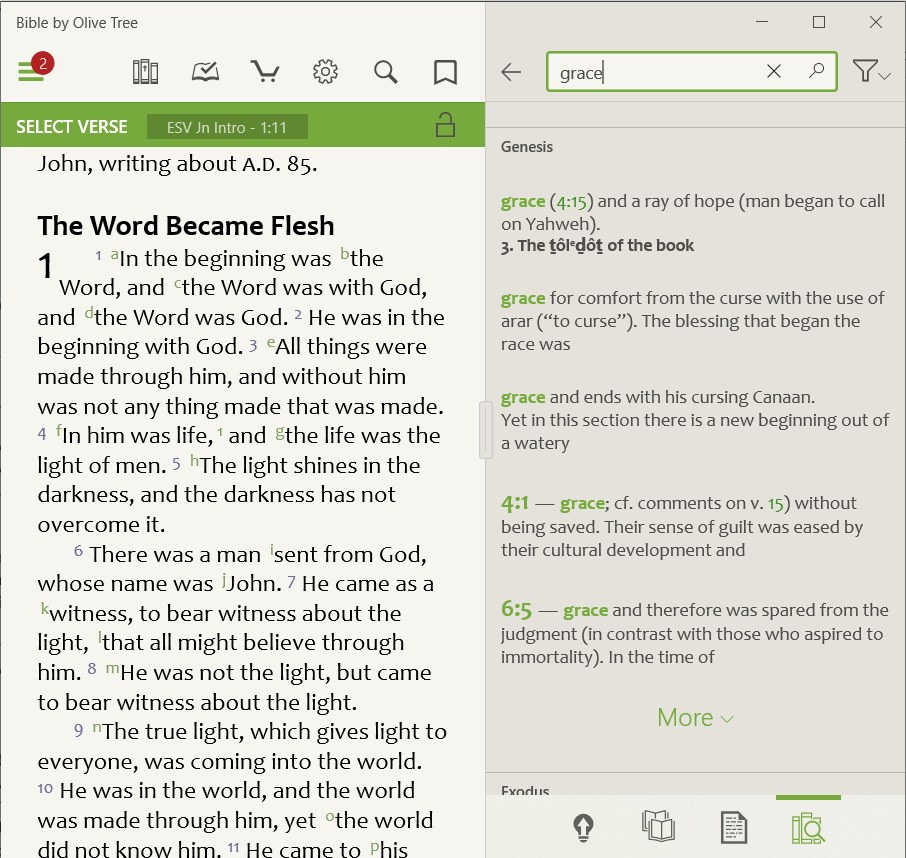This screenshot has height=858, width=906.
Task: Switch to the Resource Guide lightbulb tab
Action: click(584, 827)
